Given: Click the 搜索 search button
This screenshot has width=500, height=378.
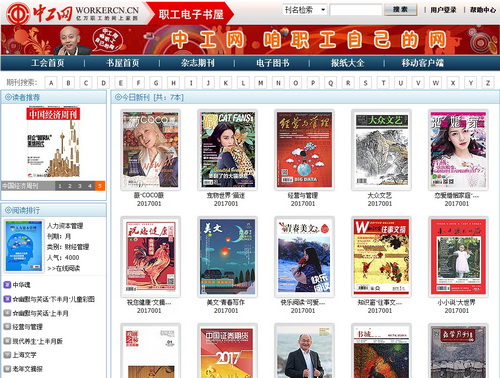Looking at the screenshot, I should coord(400,10).
